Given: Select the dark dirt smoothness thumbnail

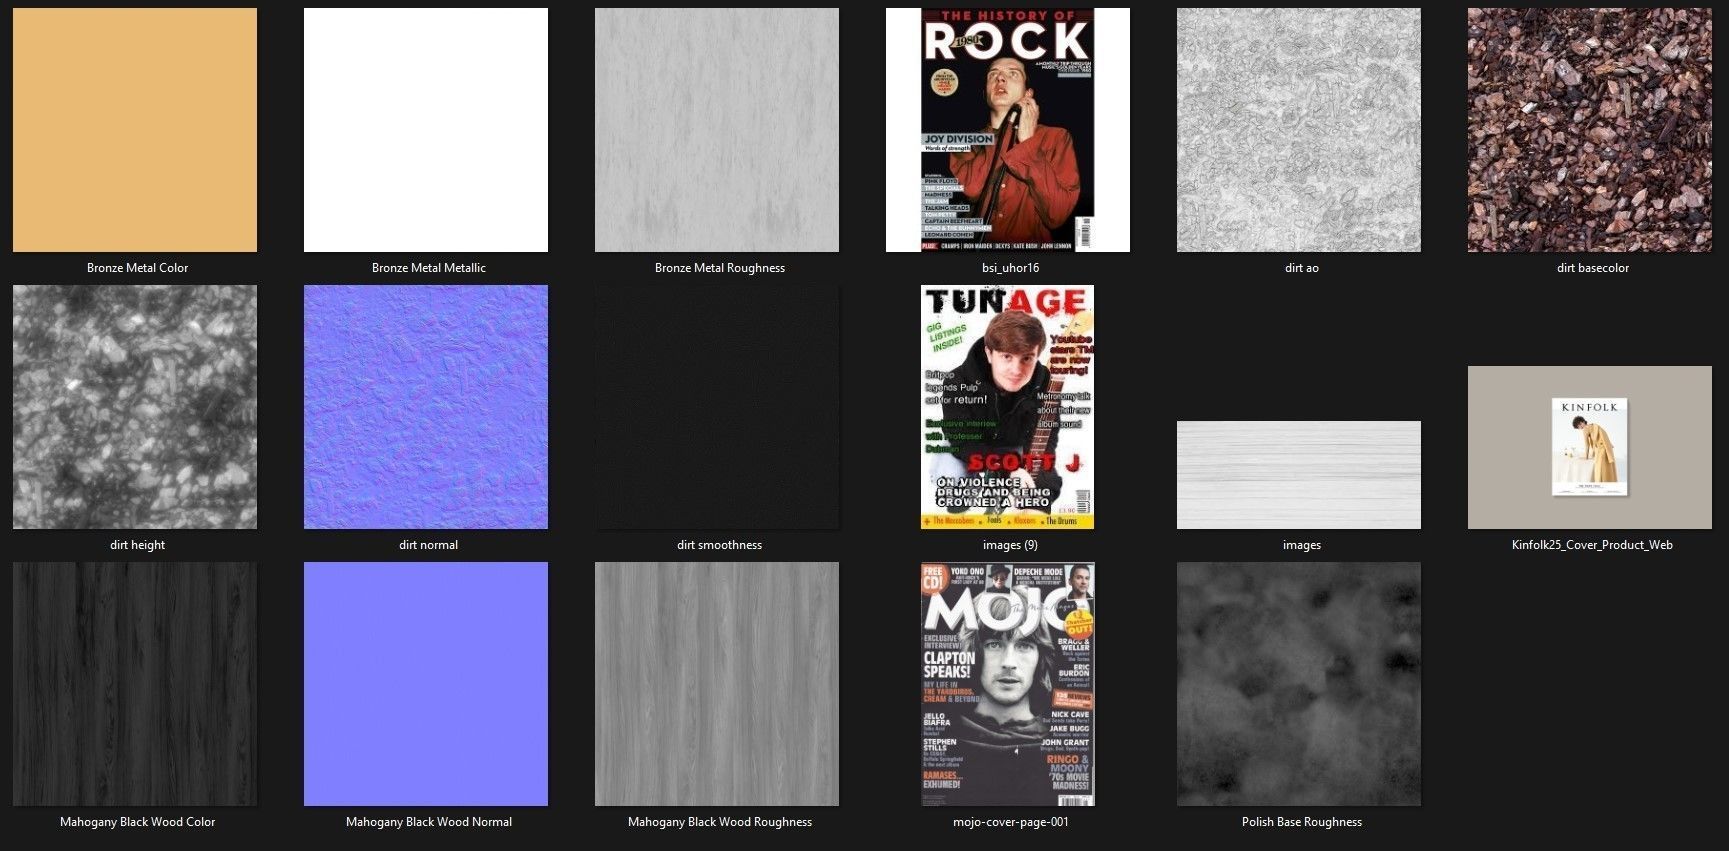Looking at the screenshot, I should pos(717,407).
